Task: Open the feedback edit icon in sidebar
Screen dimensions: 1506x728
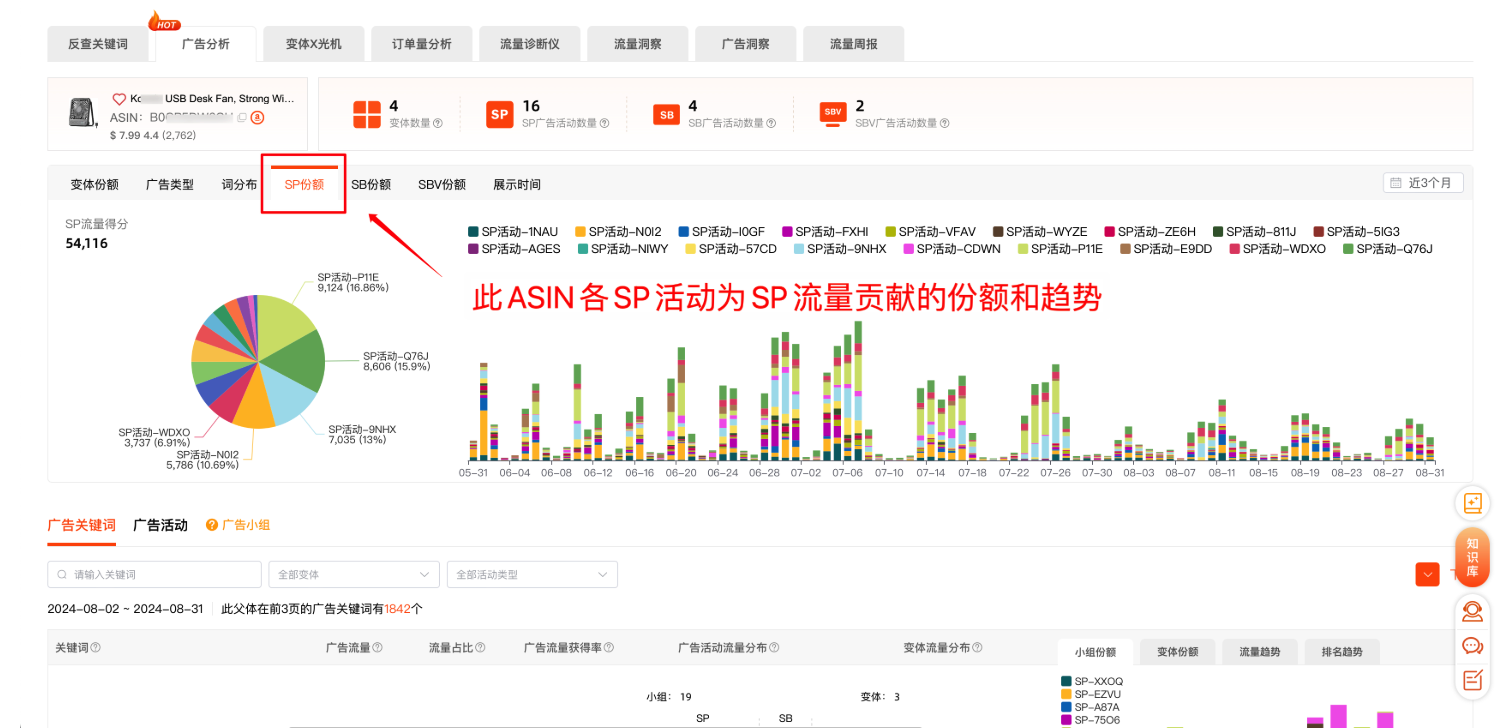Action: point(1472,680)
